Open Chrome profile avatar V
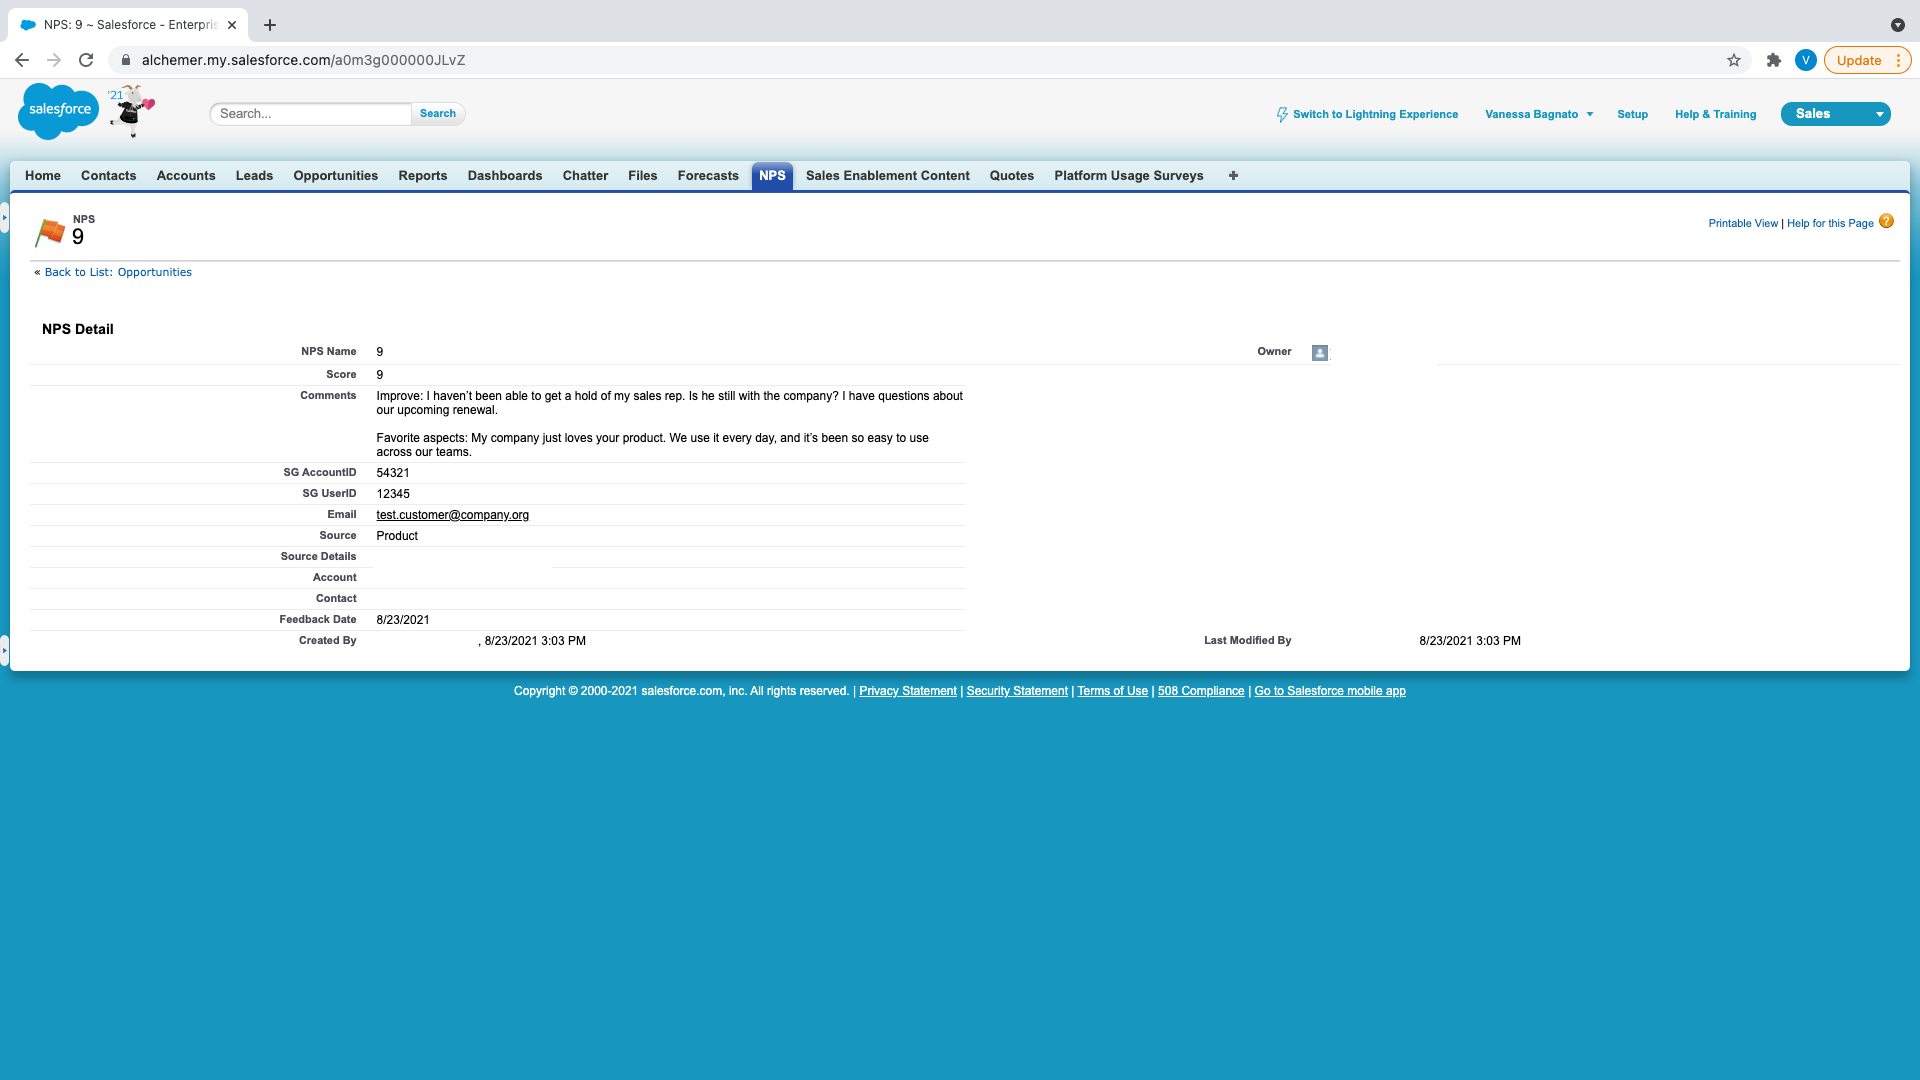Viewport: 1920px width, 1080px height. (1805, 60)
